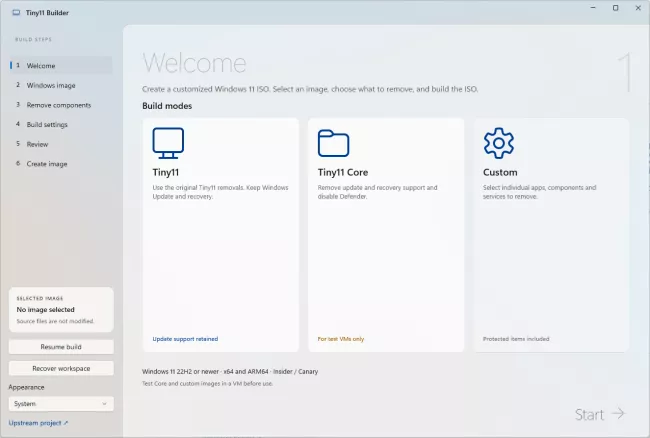The height and width of the screenshot is (438, 650).
Task: Expand the Appearance combo box chevron
Action: [104, 404]
